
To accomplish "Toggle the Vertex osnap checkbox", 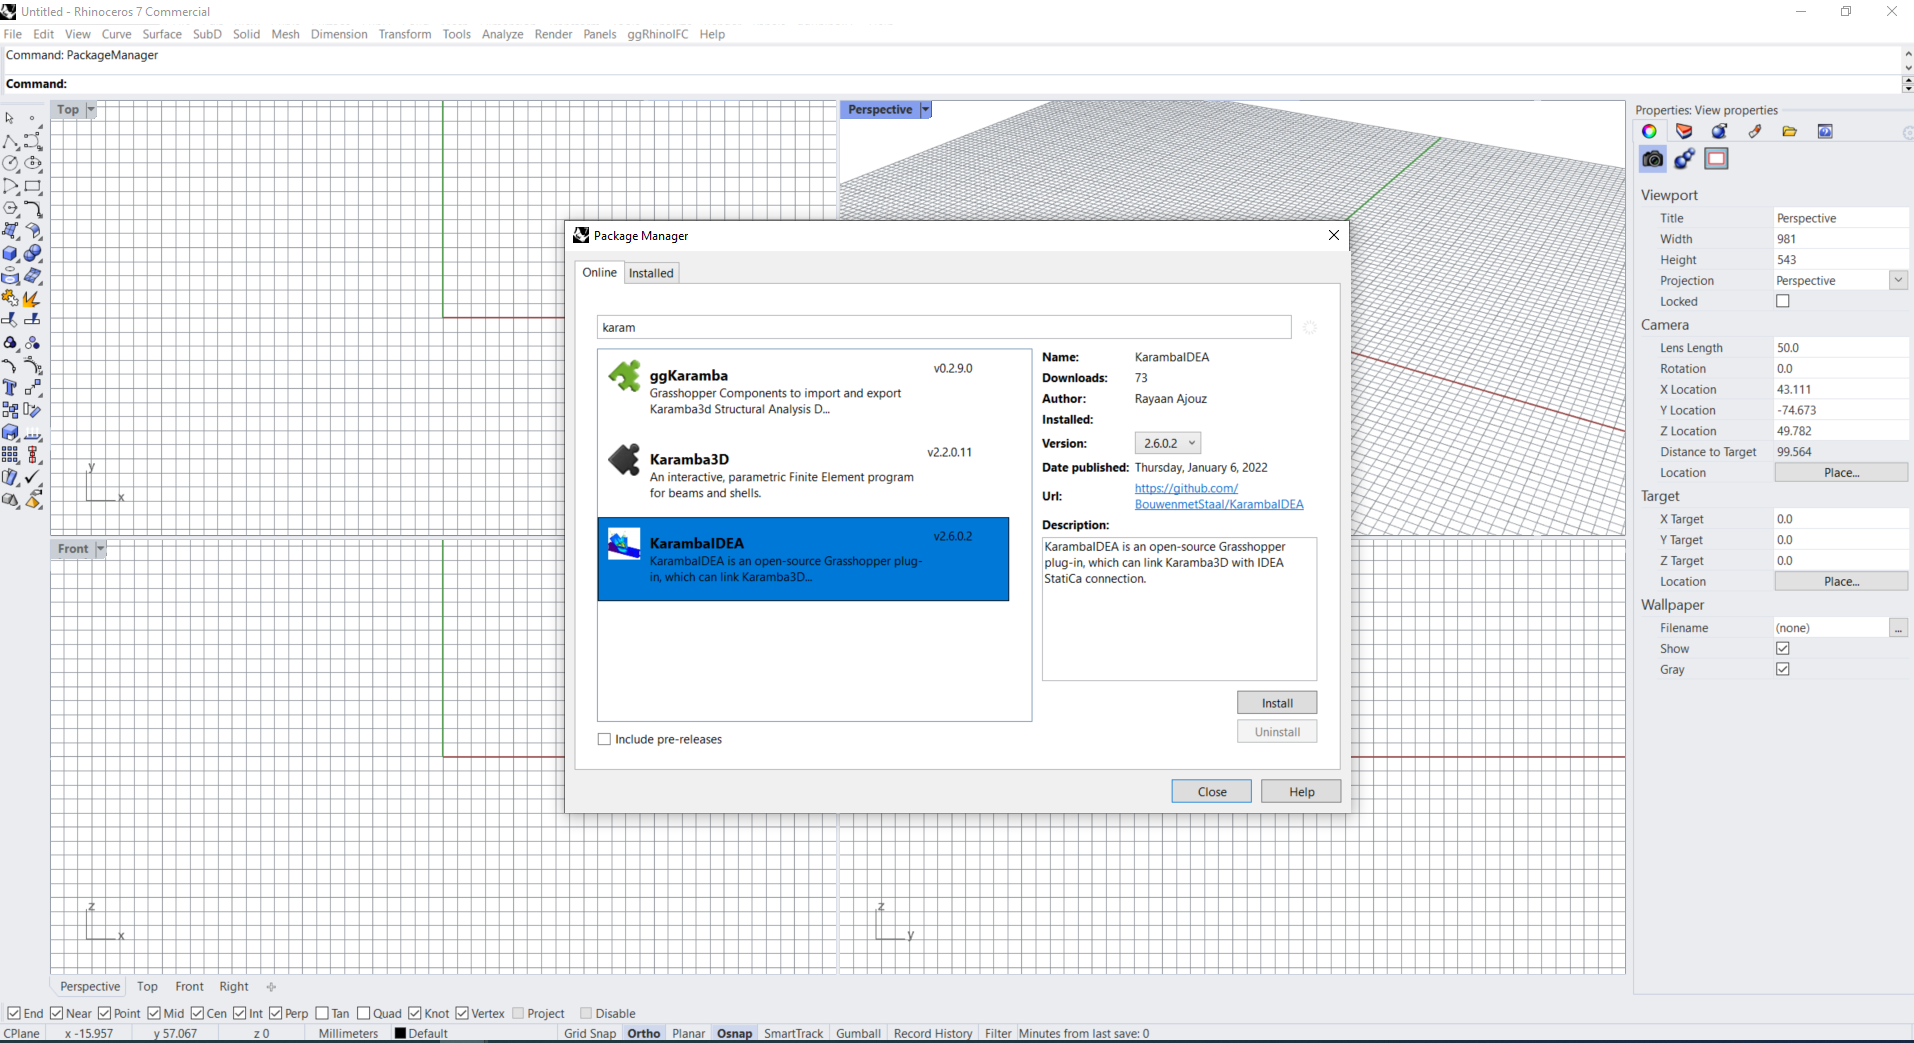I will [462, 1013].
